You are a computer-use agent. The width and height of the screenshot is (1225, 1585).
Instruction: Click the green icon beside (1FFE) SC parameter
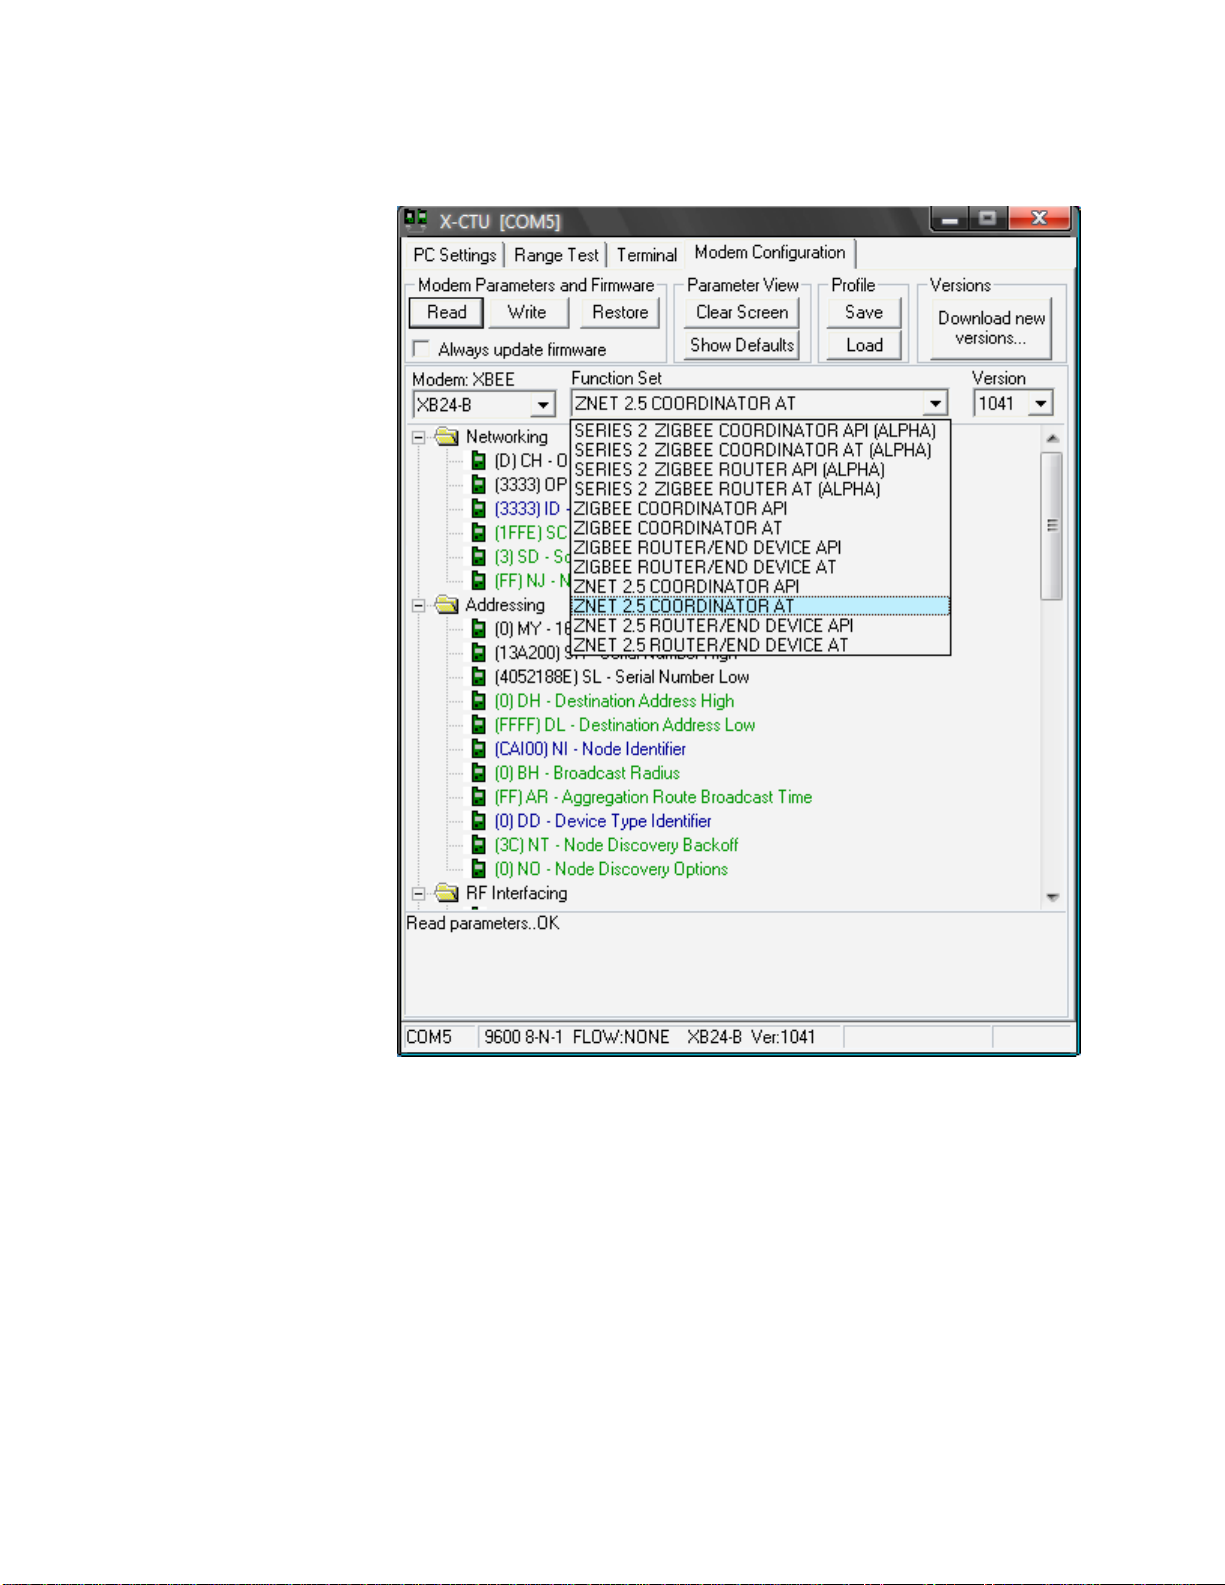click(x=479, y=533)
